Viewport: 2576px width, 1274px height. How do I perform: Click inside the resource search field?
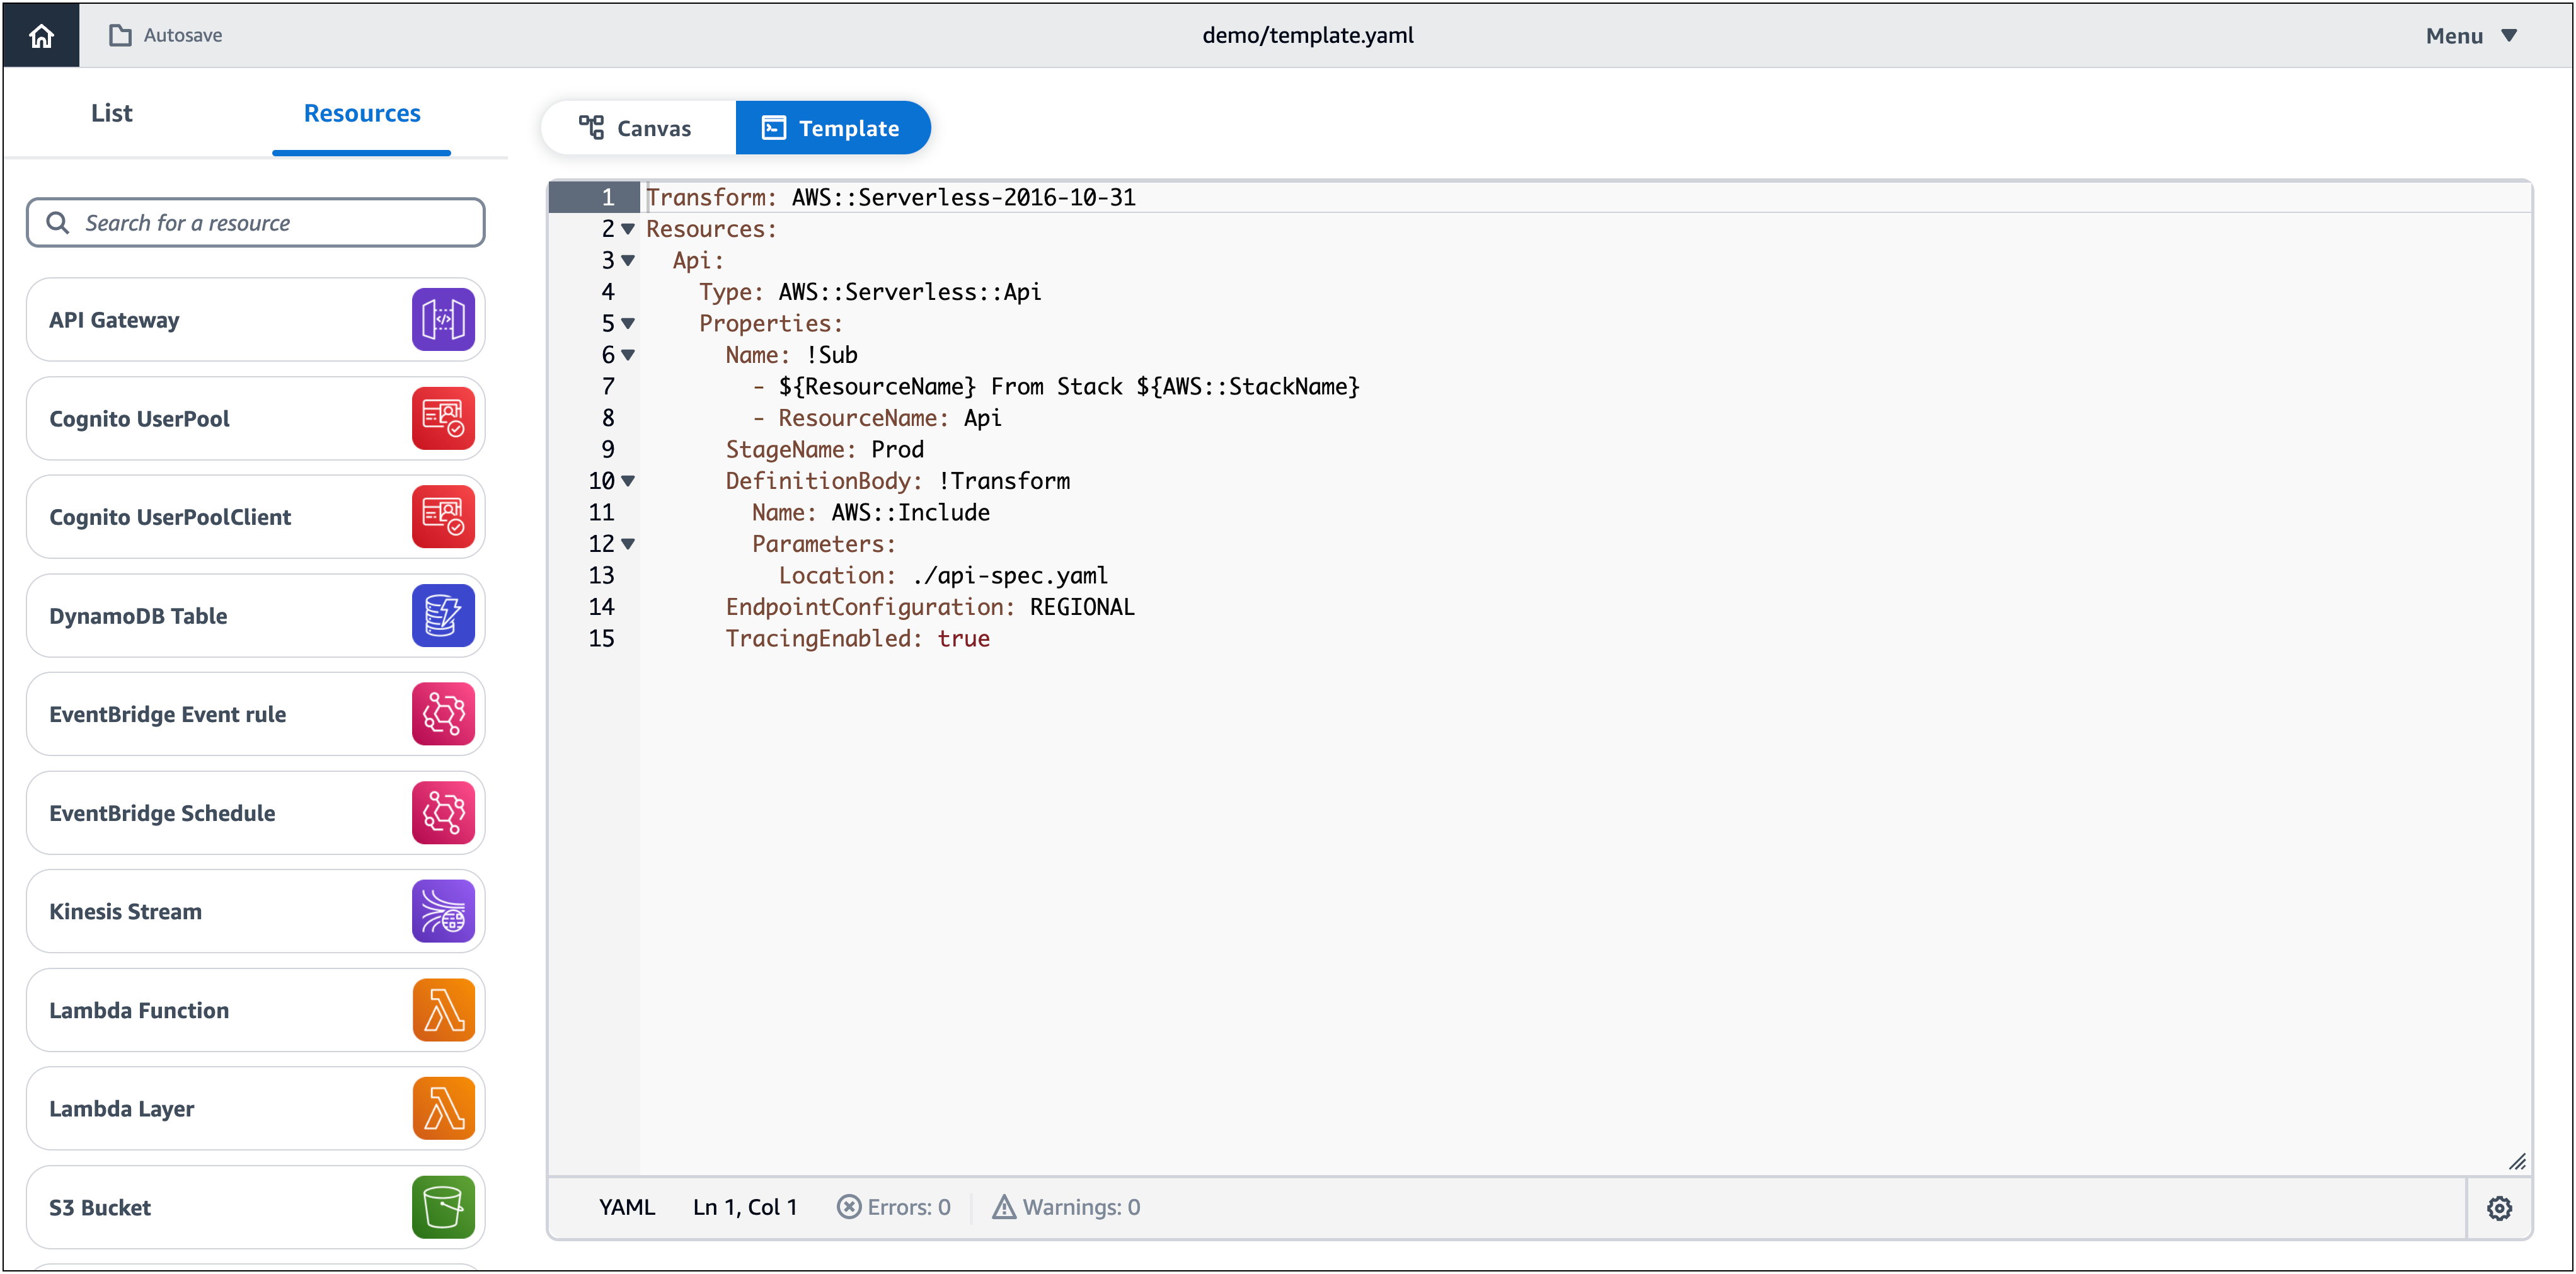click(x=255, y=222)
